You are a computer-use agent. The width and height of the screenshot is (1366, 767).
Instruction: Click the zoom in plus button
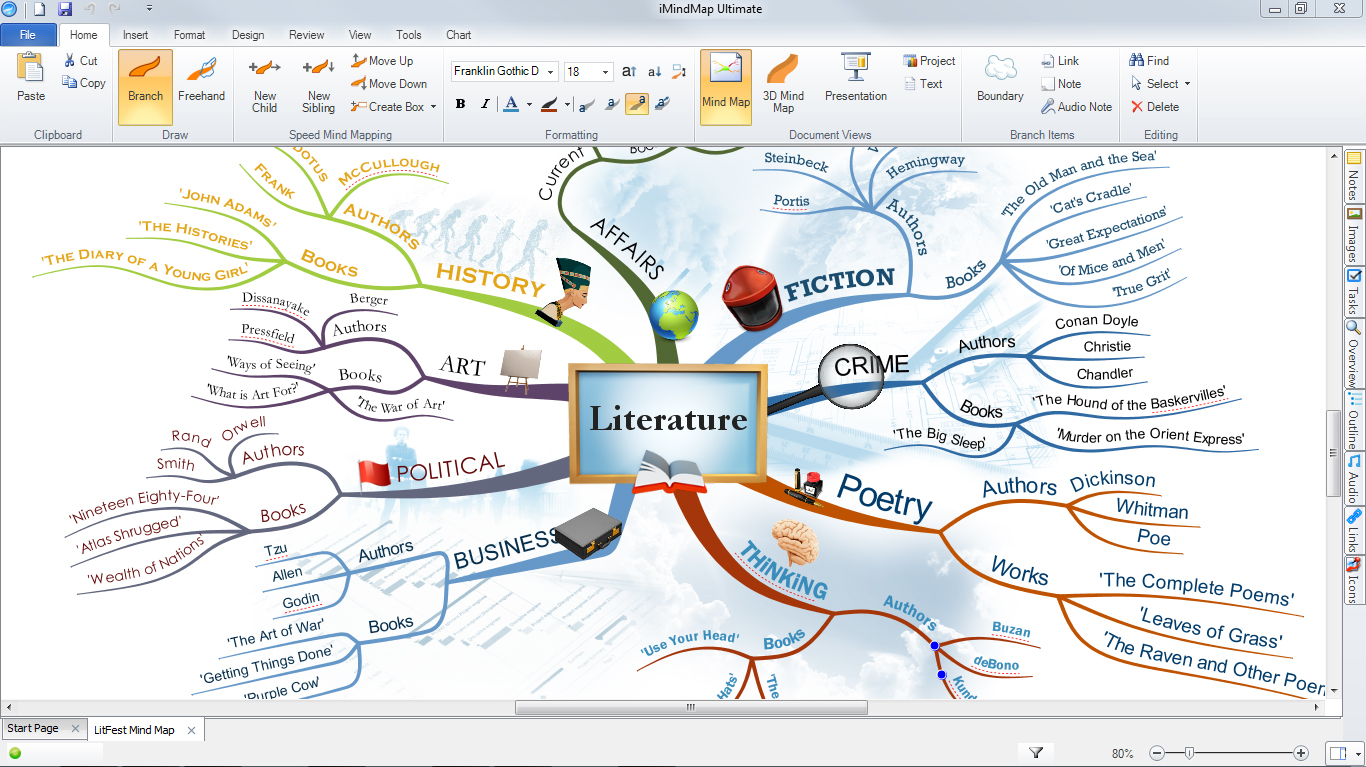pos(1301,753)
